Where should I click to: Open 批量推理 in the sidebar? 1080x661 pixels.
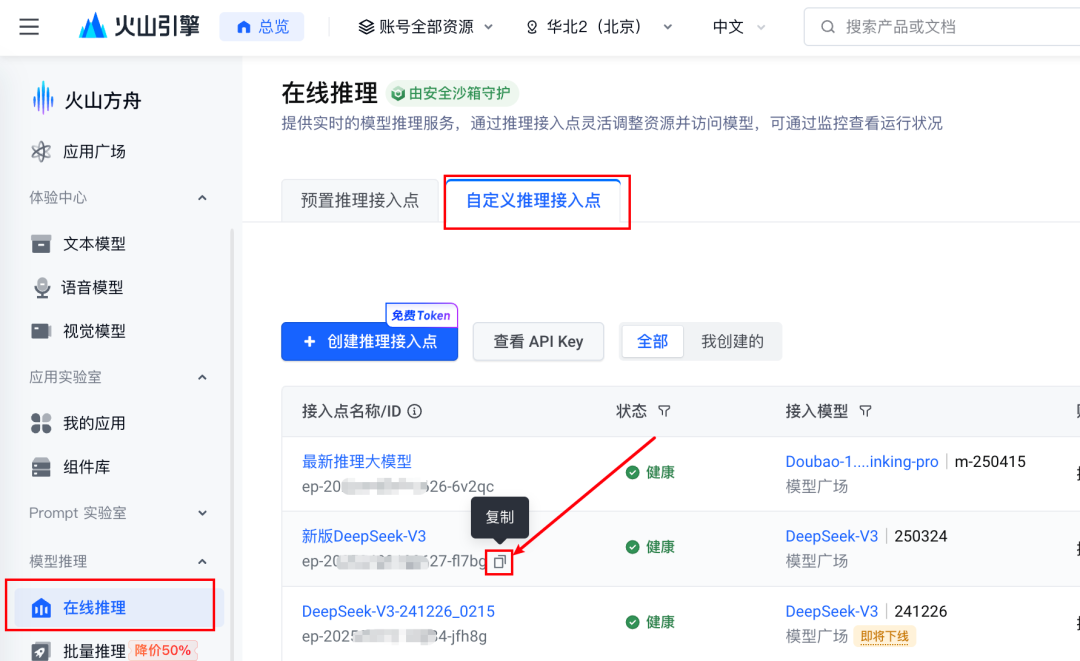(x=94, y=651)
